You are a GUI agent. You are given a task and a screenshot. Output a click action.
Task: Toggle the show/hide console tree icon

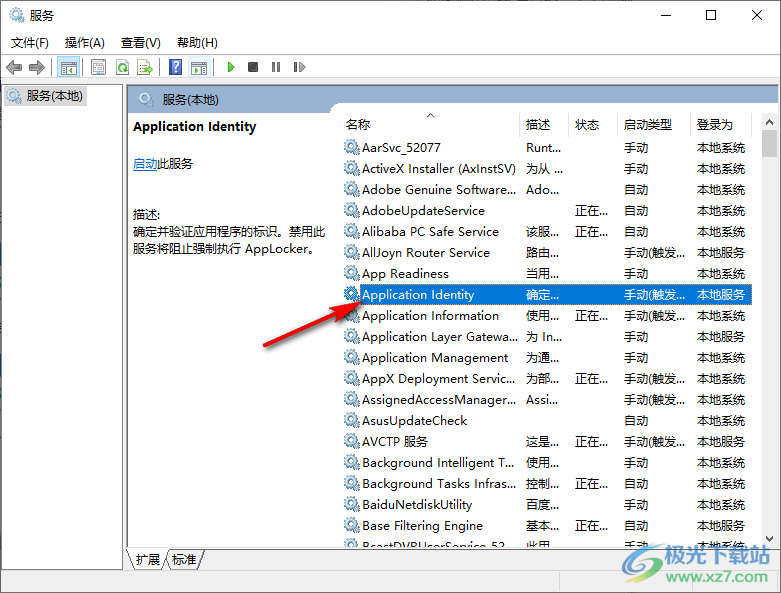(x=68, y=67)
